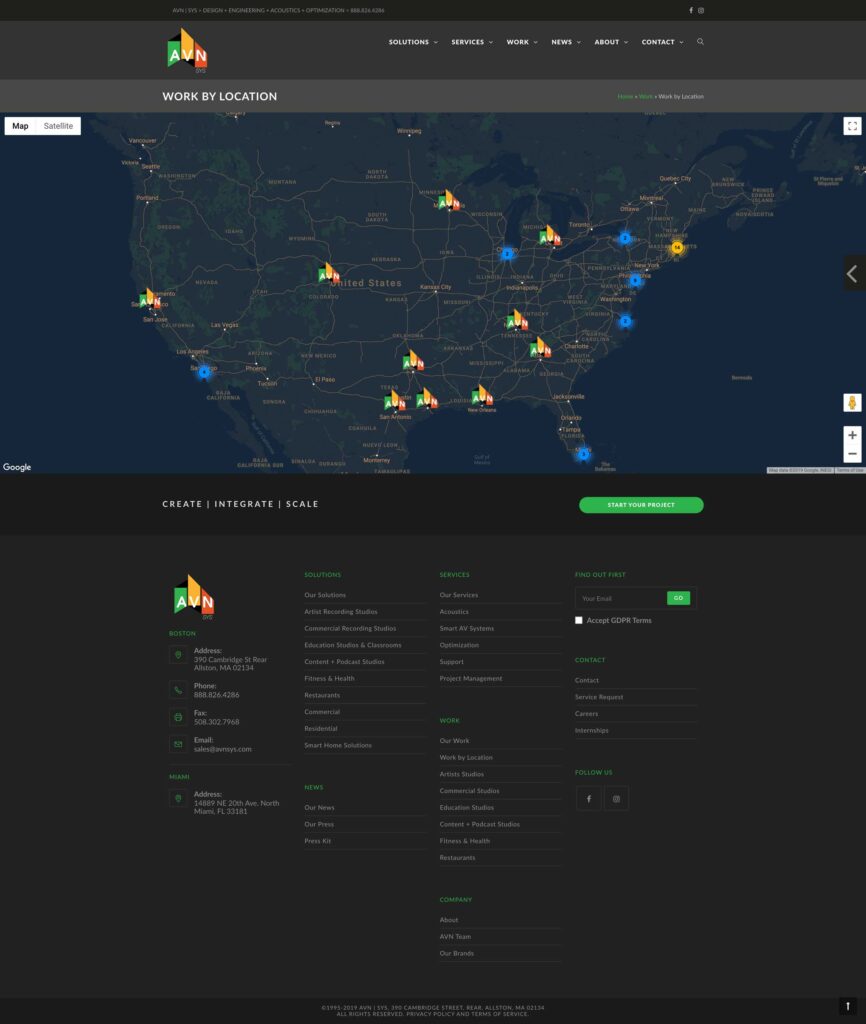This screenshot has width=866, height=1024.
Task: Zoom in the map with plus button
Action: [852, 435]
